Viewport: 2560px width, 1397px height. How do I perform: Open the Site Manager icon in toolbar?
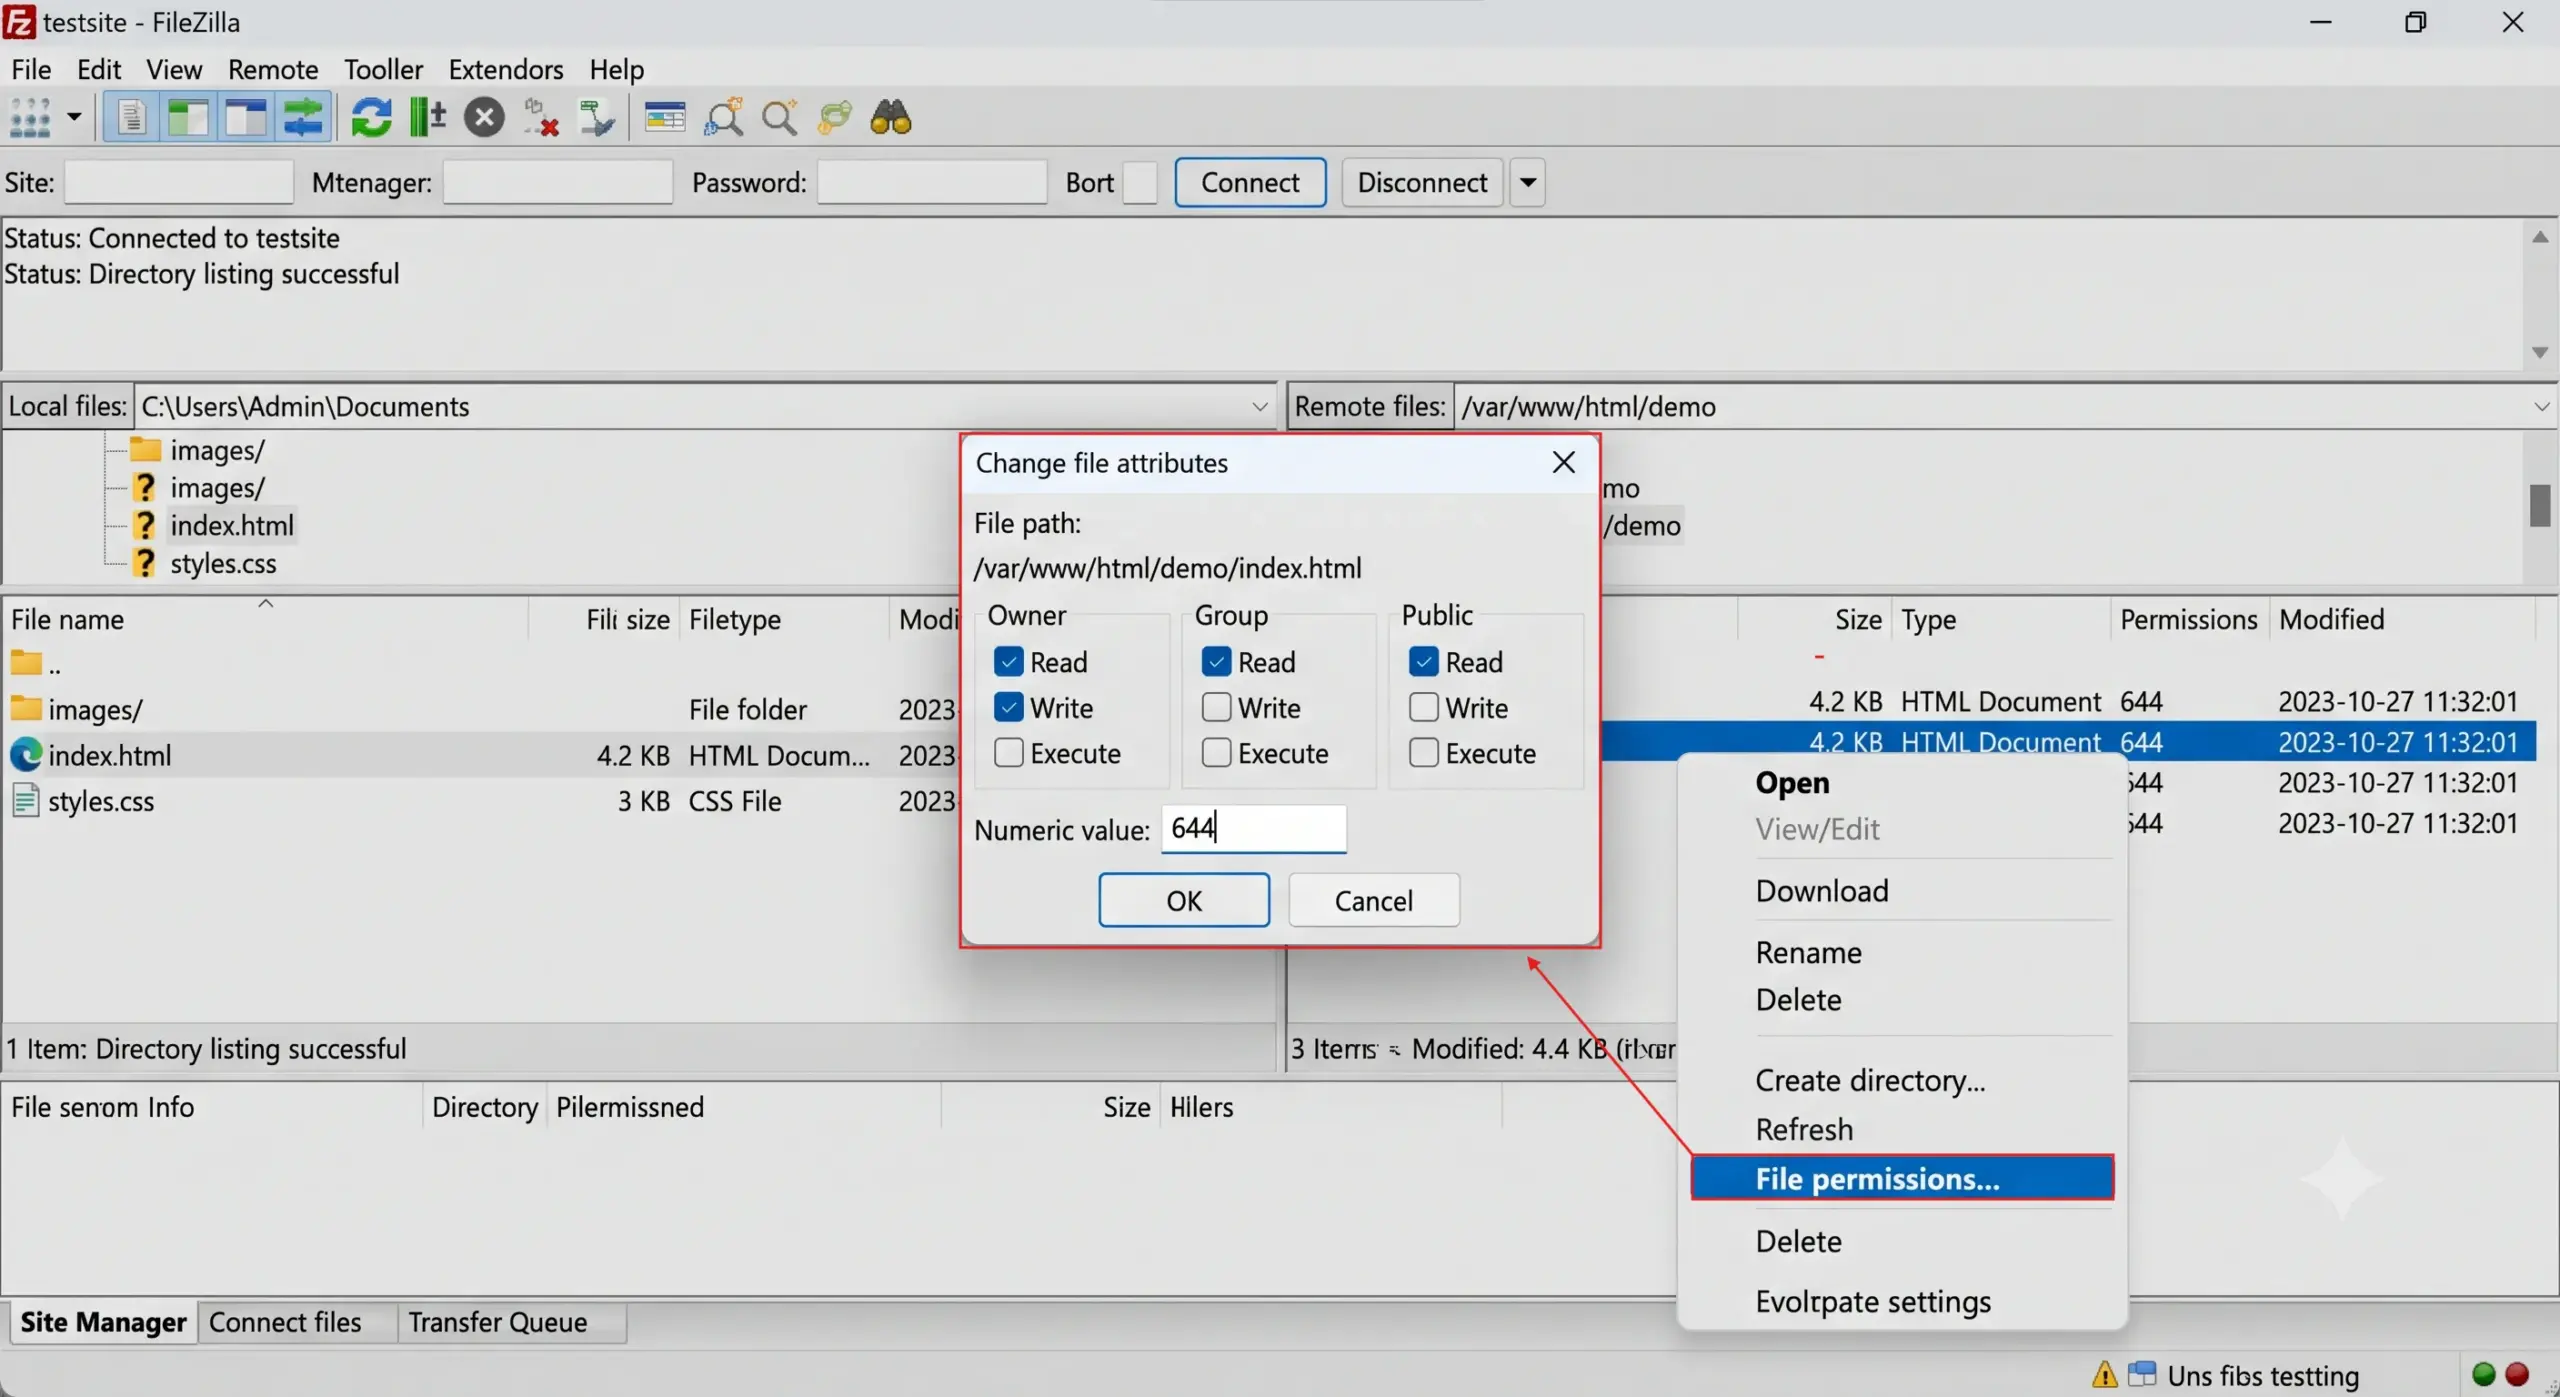[x=29, y=117]
